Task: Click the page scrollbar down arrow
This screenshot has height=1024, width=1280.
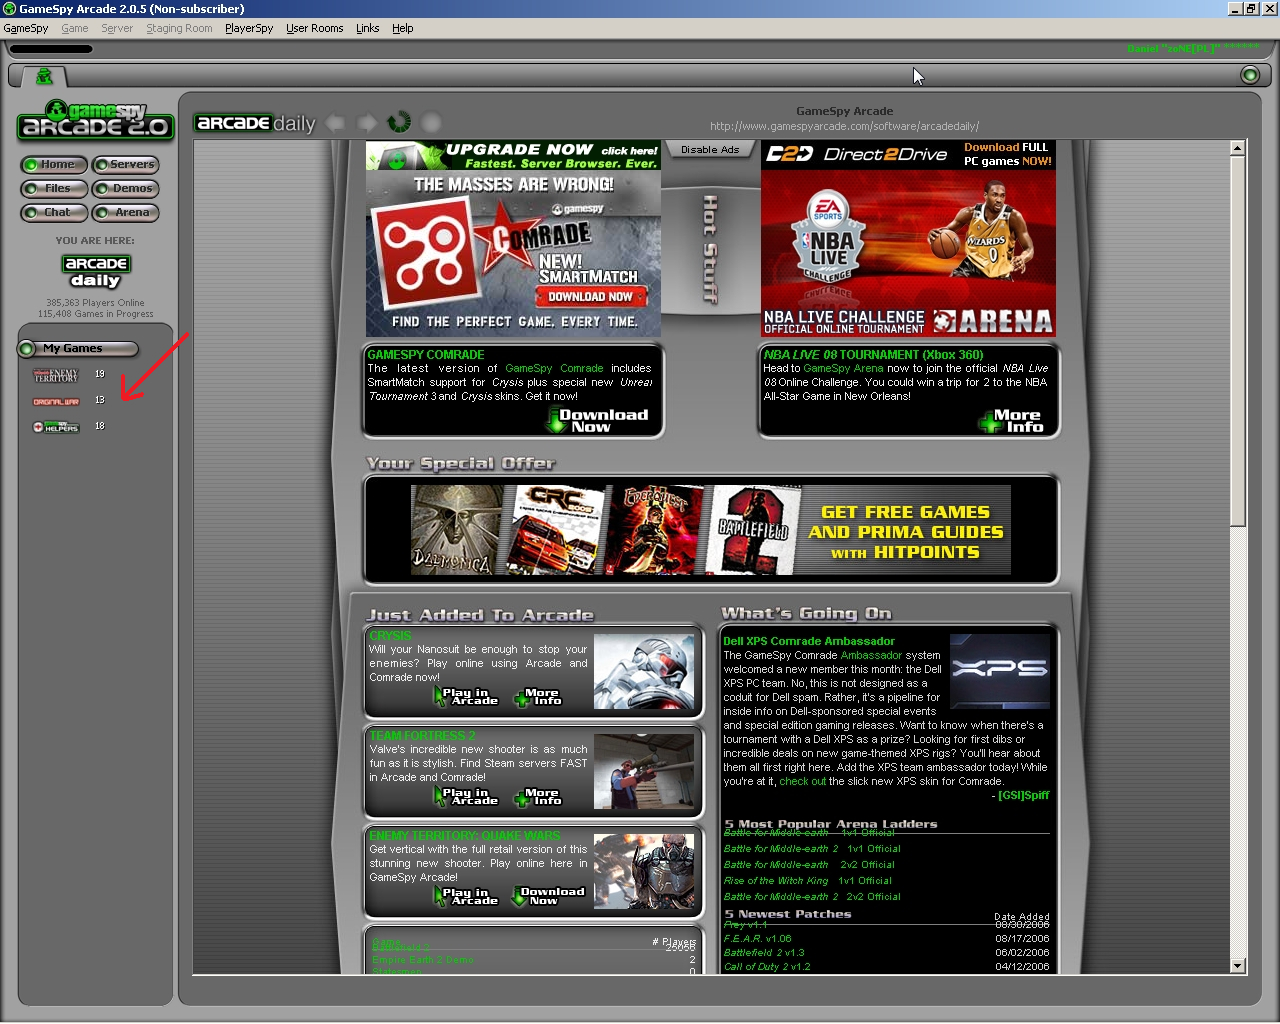Action: pyautogui.click(x=1237, y=966)
